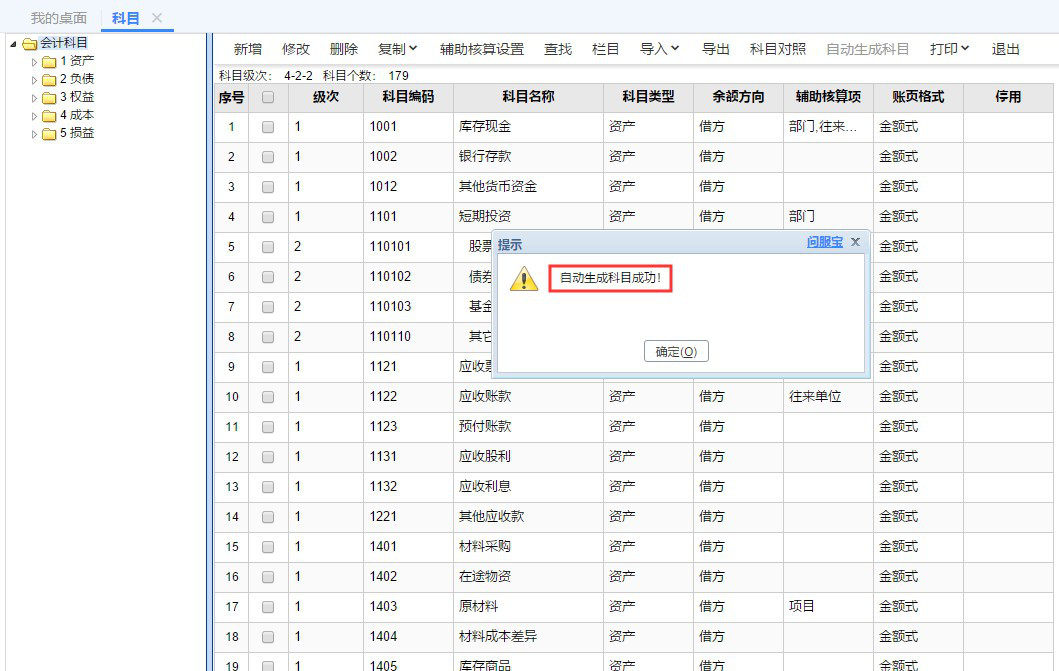Screen dimensions: 1059x671
Task: Select the 材料成本差异 name cell
Action: tap(528, 637)
